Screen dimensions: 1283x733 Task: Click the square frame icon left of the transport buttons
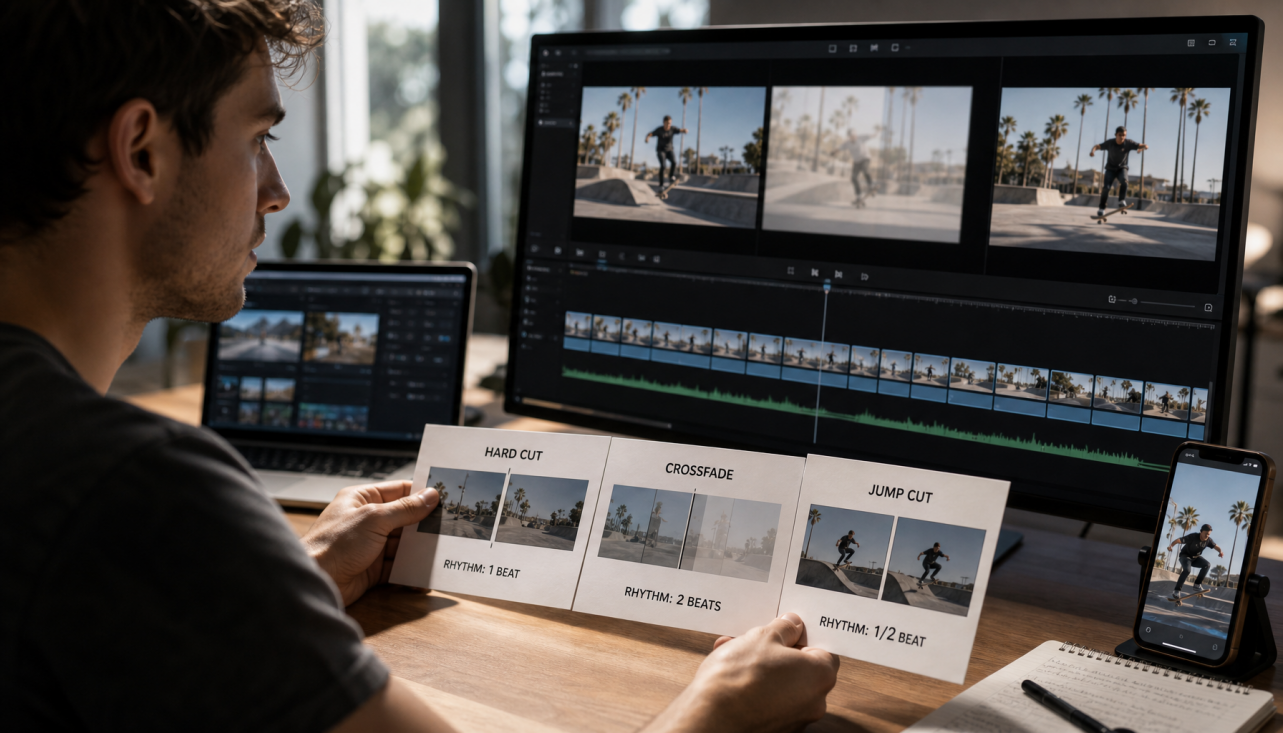click(x=790, y=271)
